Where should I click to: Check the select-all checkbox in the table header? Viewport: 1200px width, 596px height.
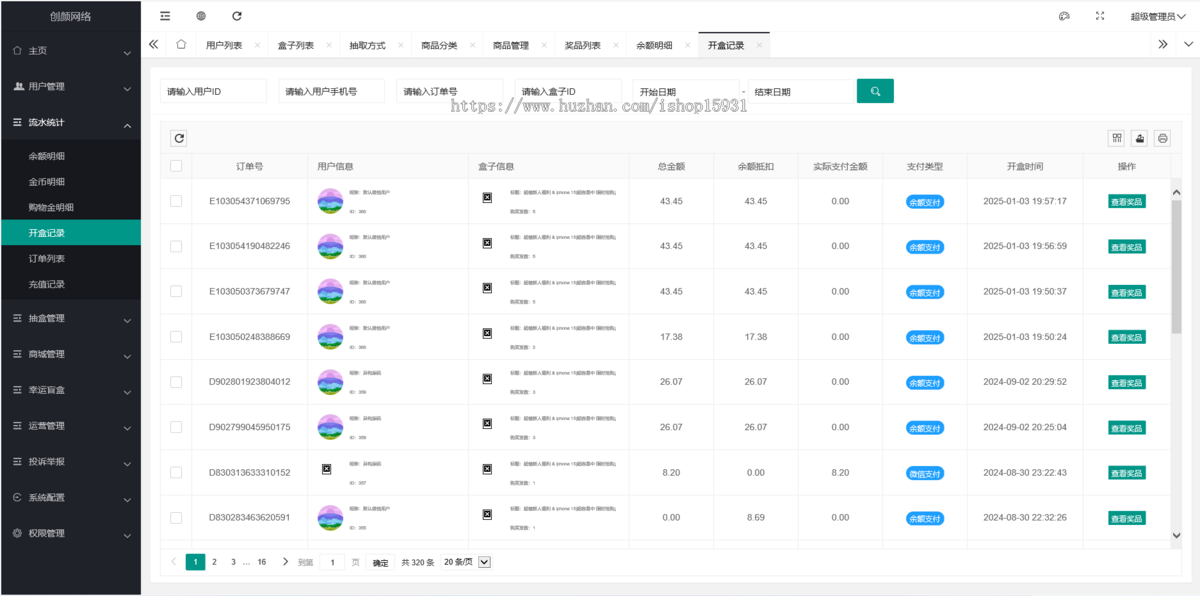[177, 165]
